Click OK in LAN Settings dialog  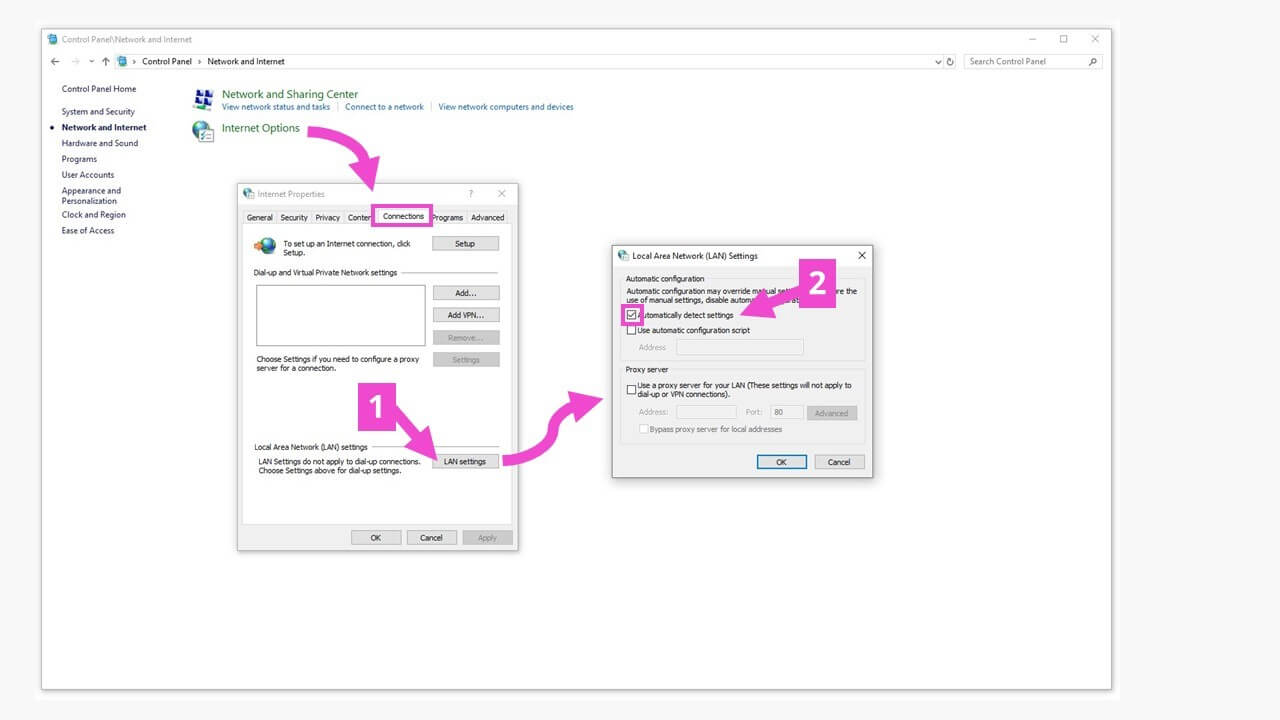click(x=782, y=462)
